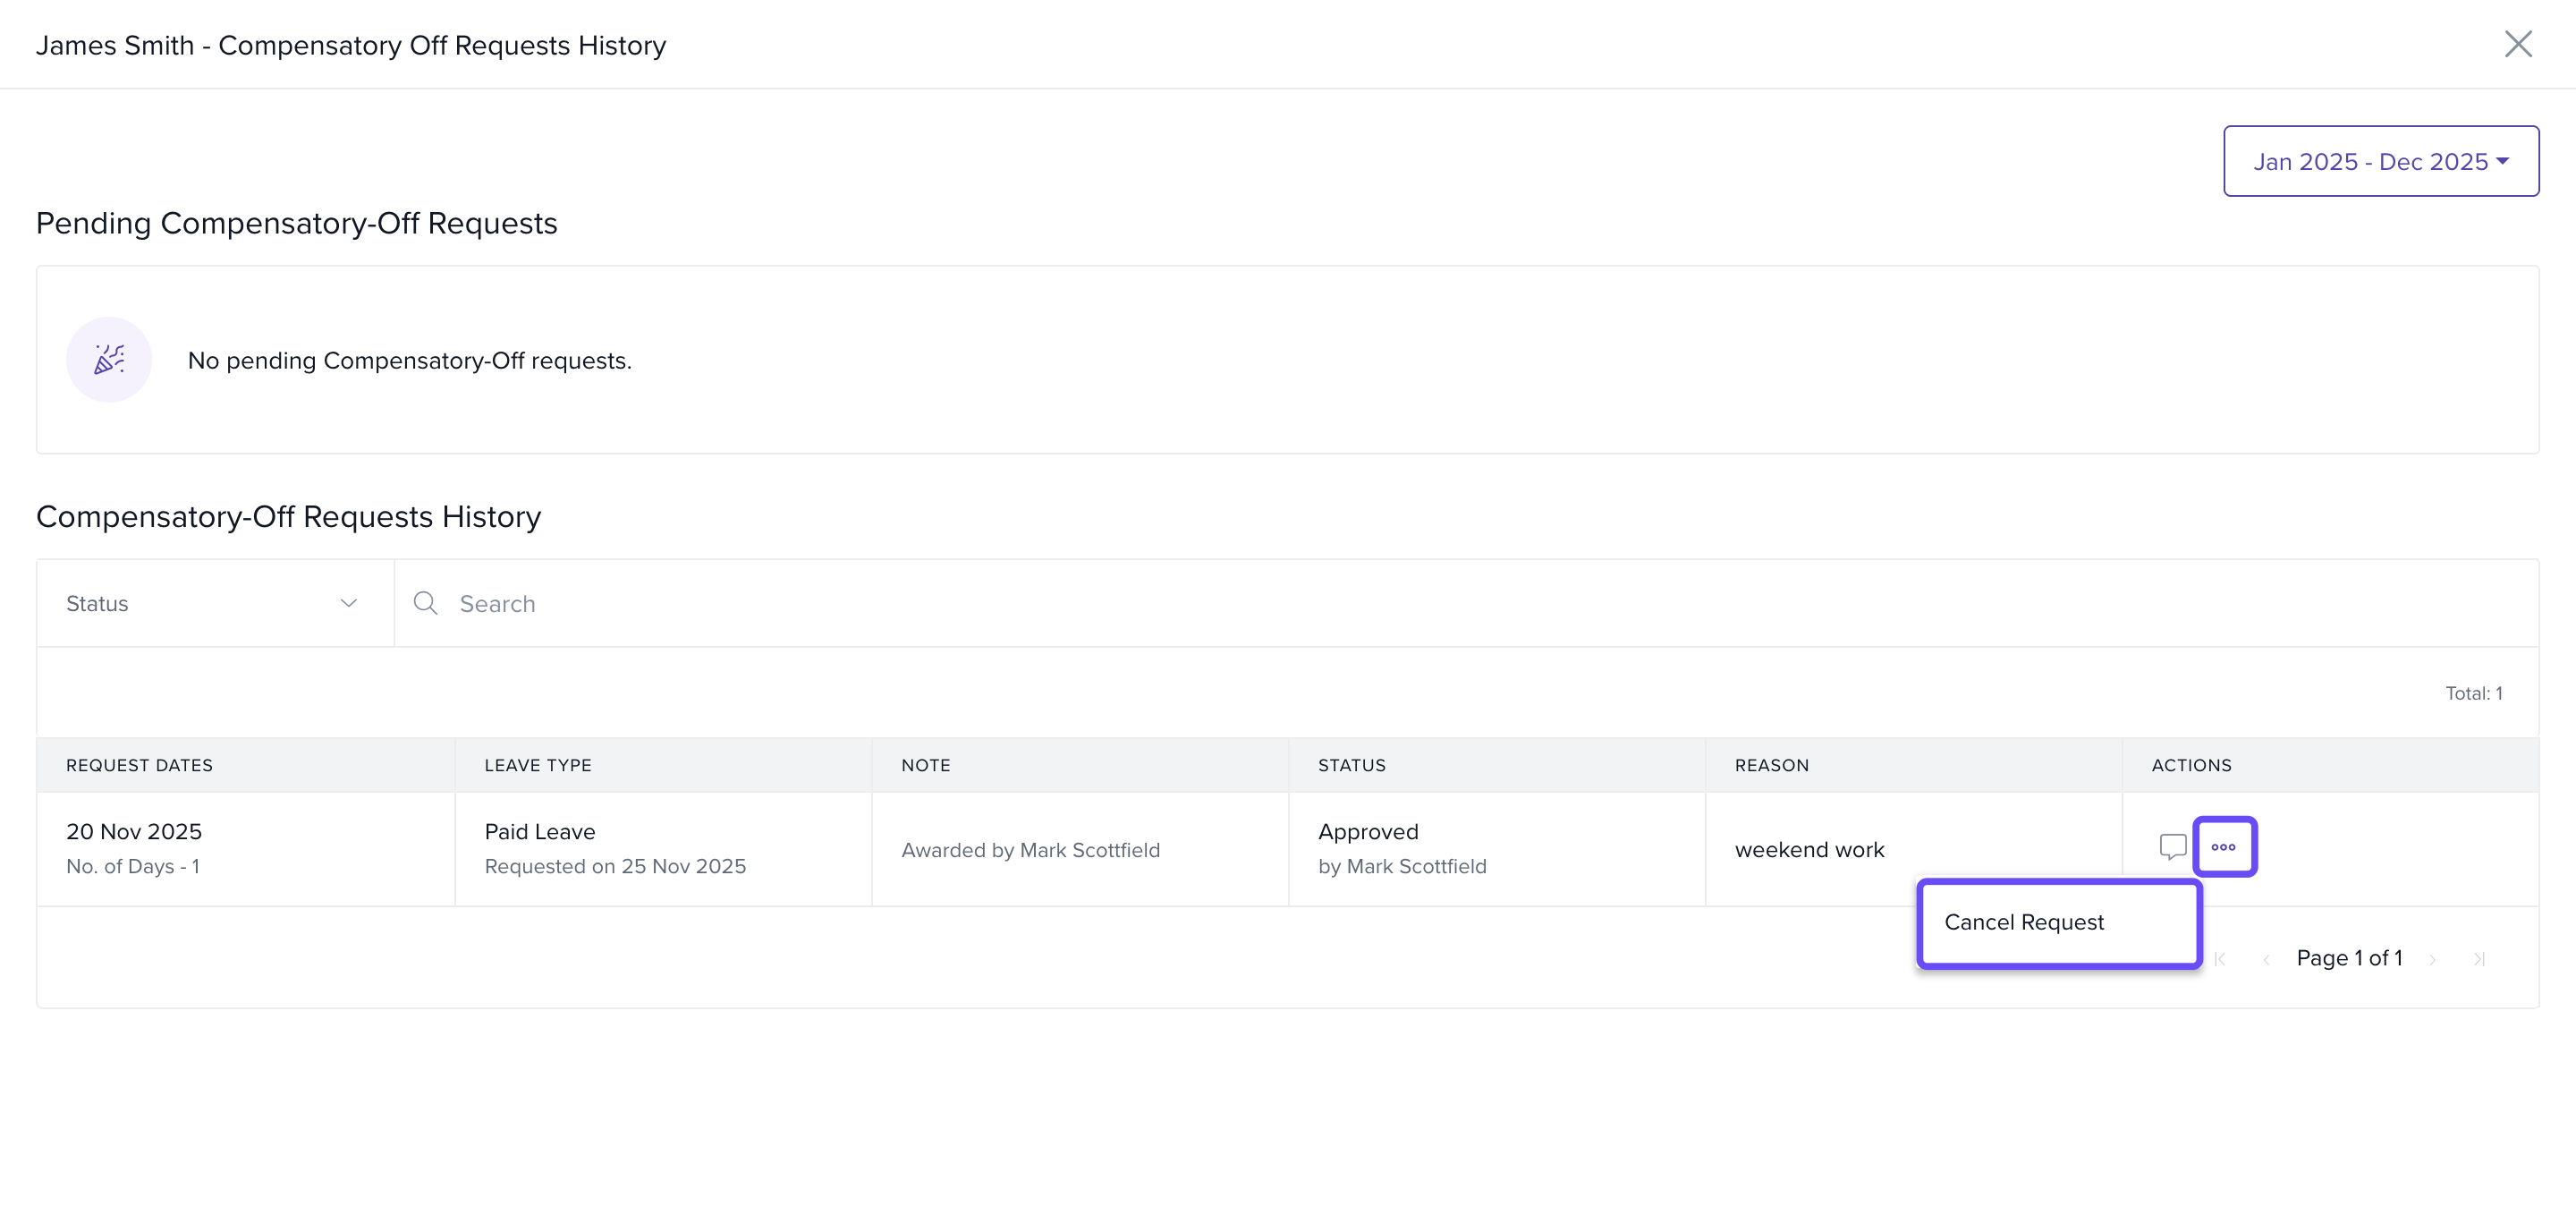
Task: Click the search magnifier icon
Action: point(425,603)
